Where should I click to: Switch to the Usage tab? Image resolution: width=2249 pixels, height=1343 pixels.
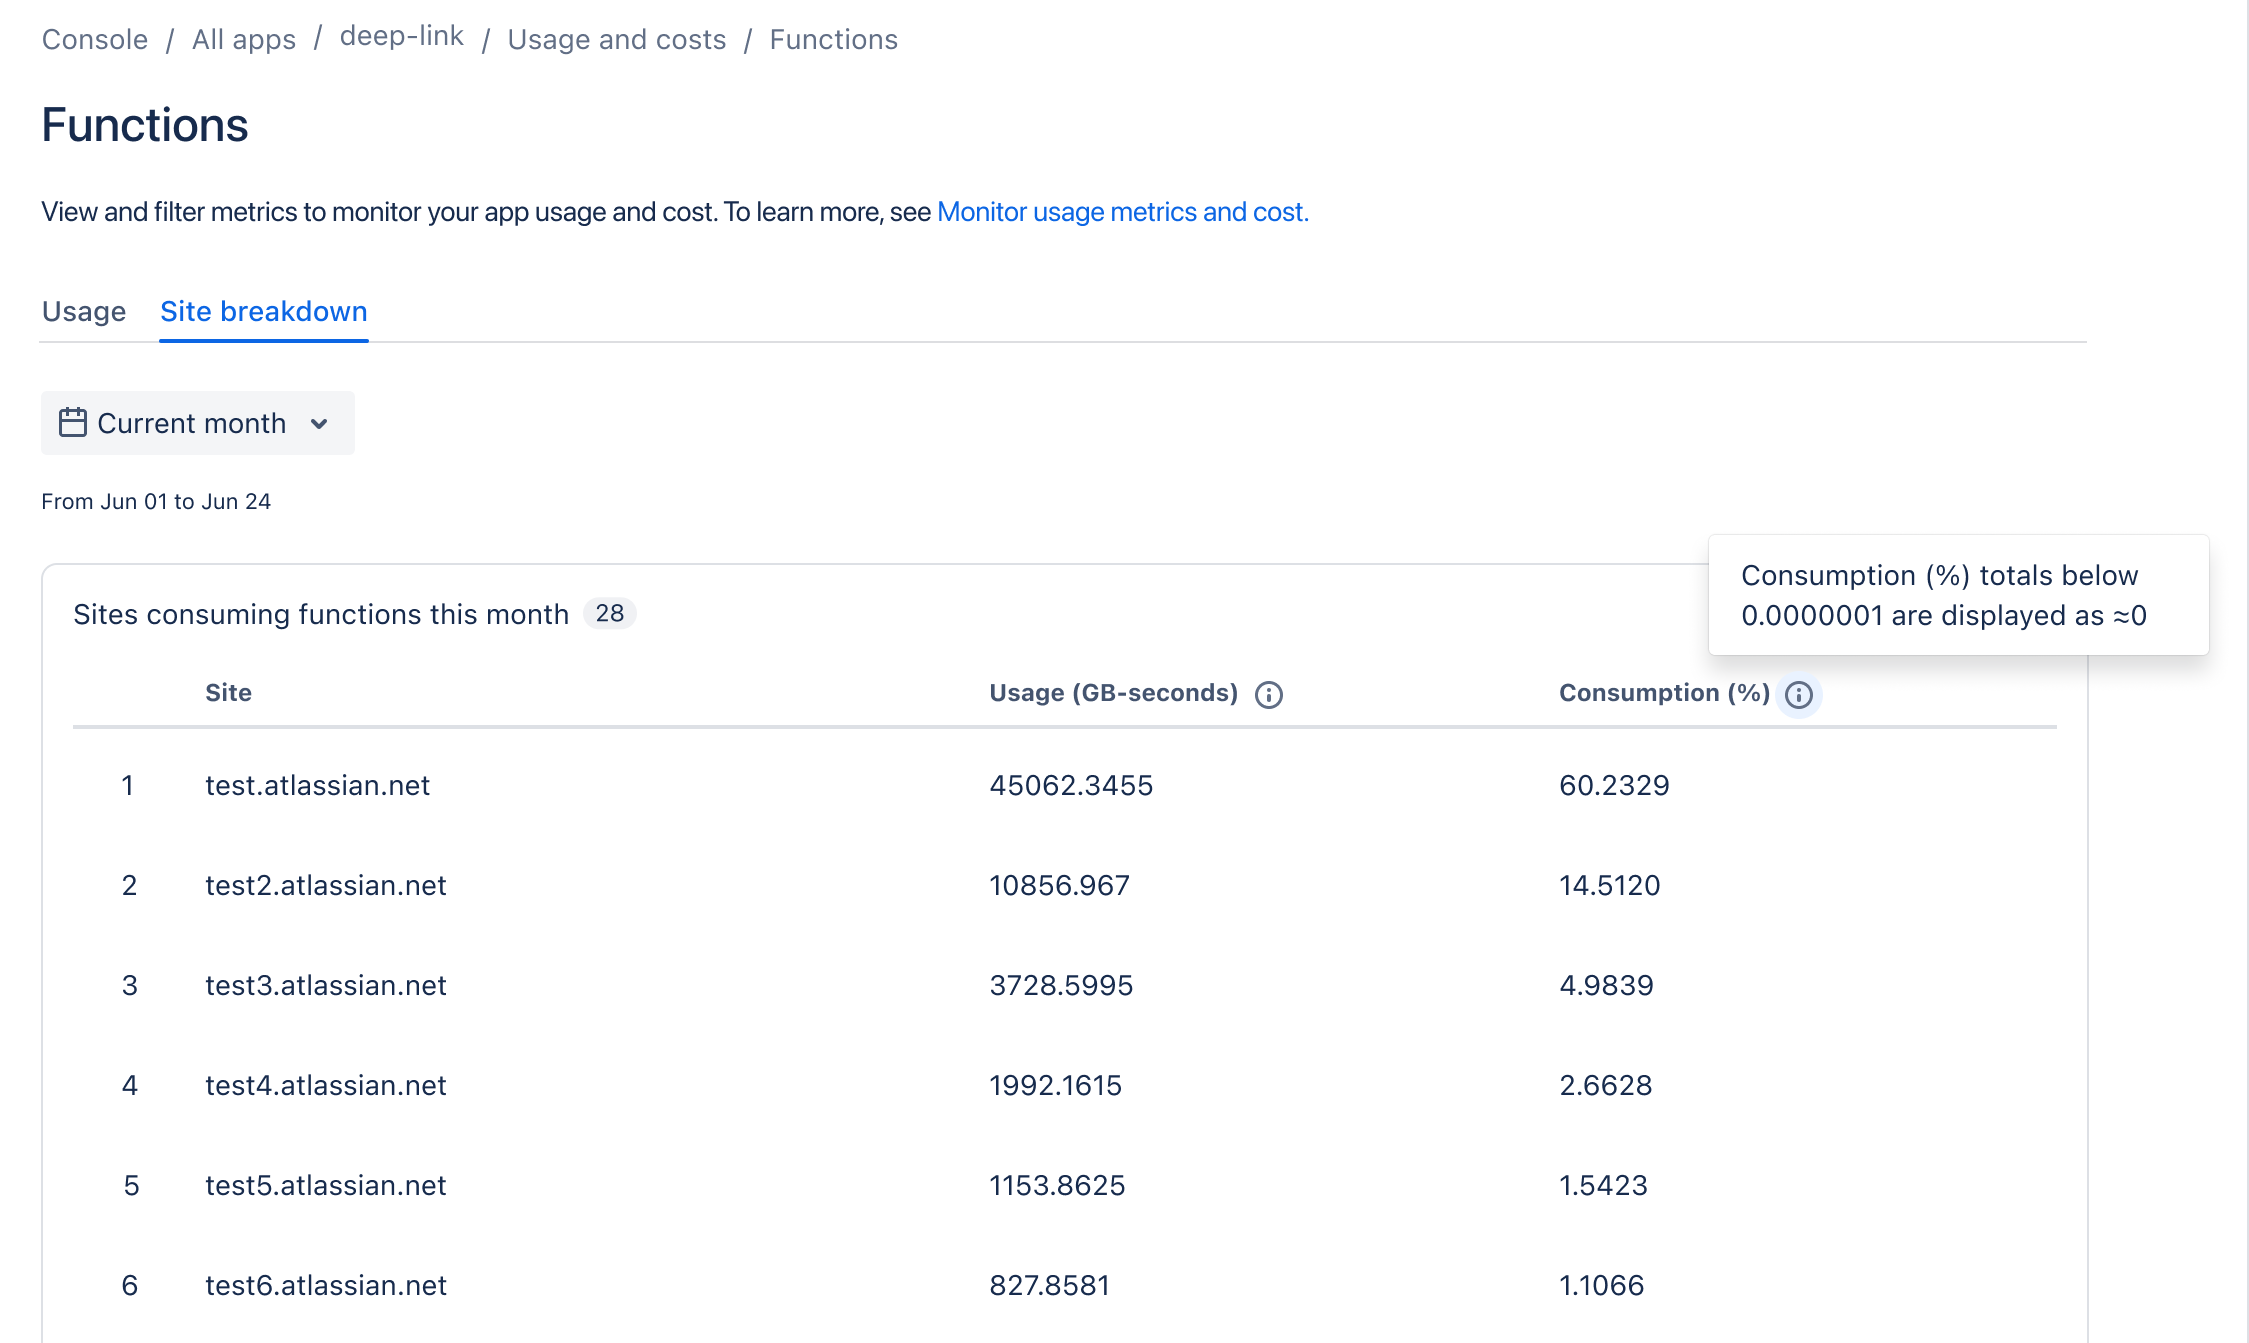tap(84, 311)
